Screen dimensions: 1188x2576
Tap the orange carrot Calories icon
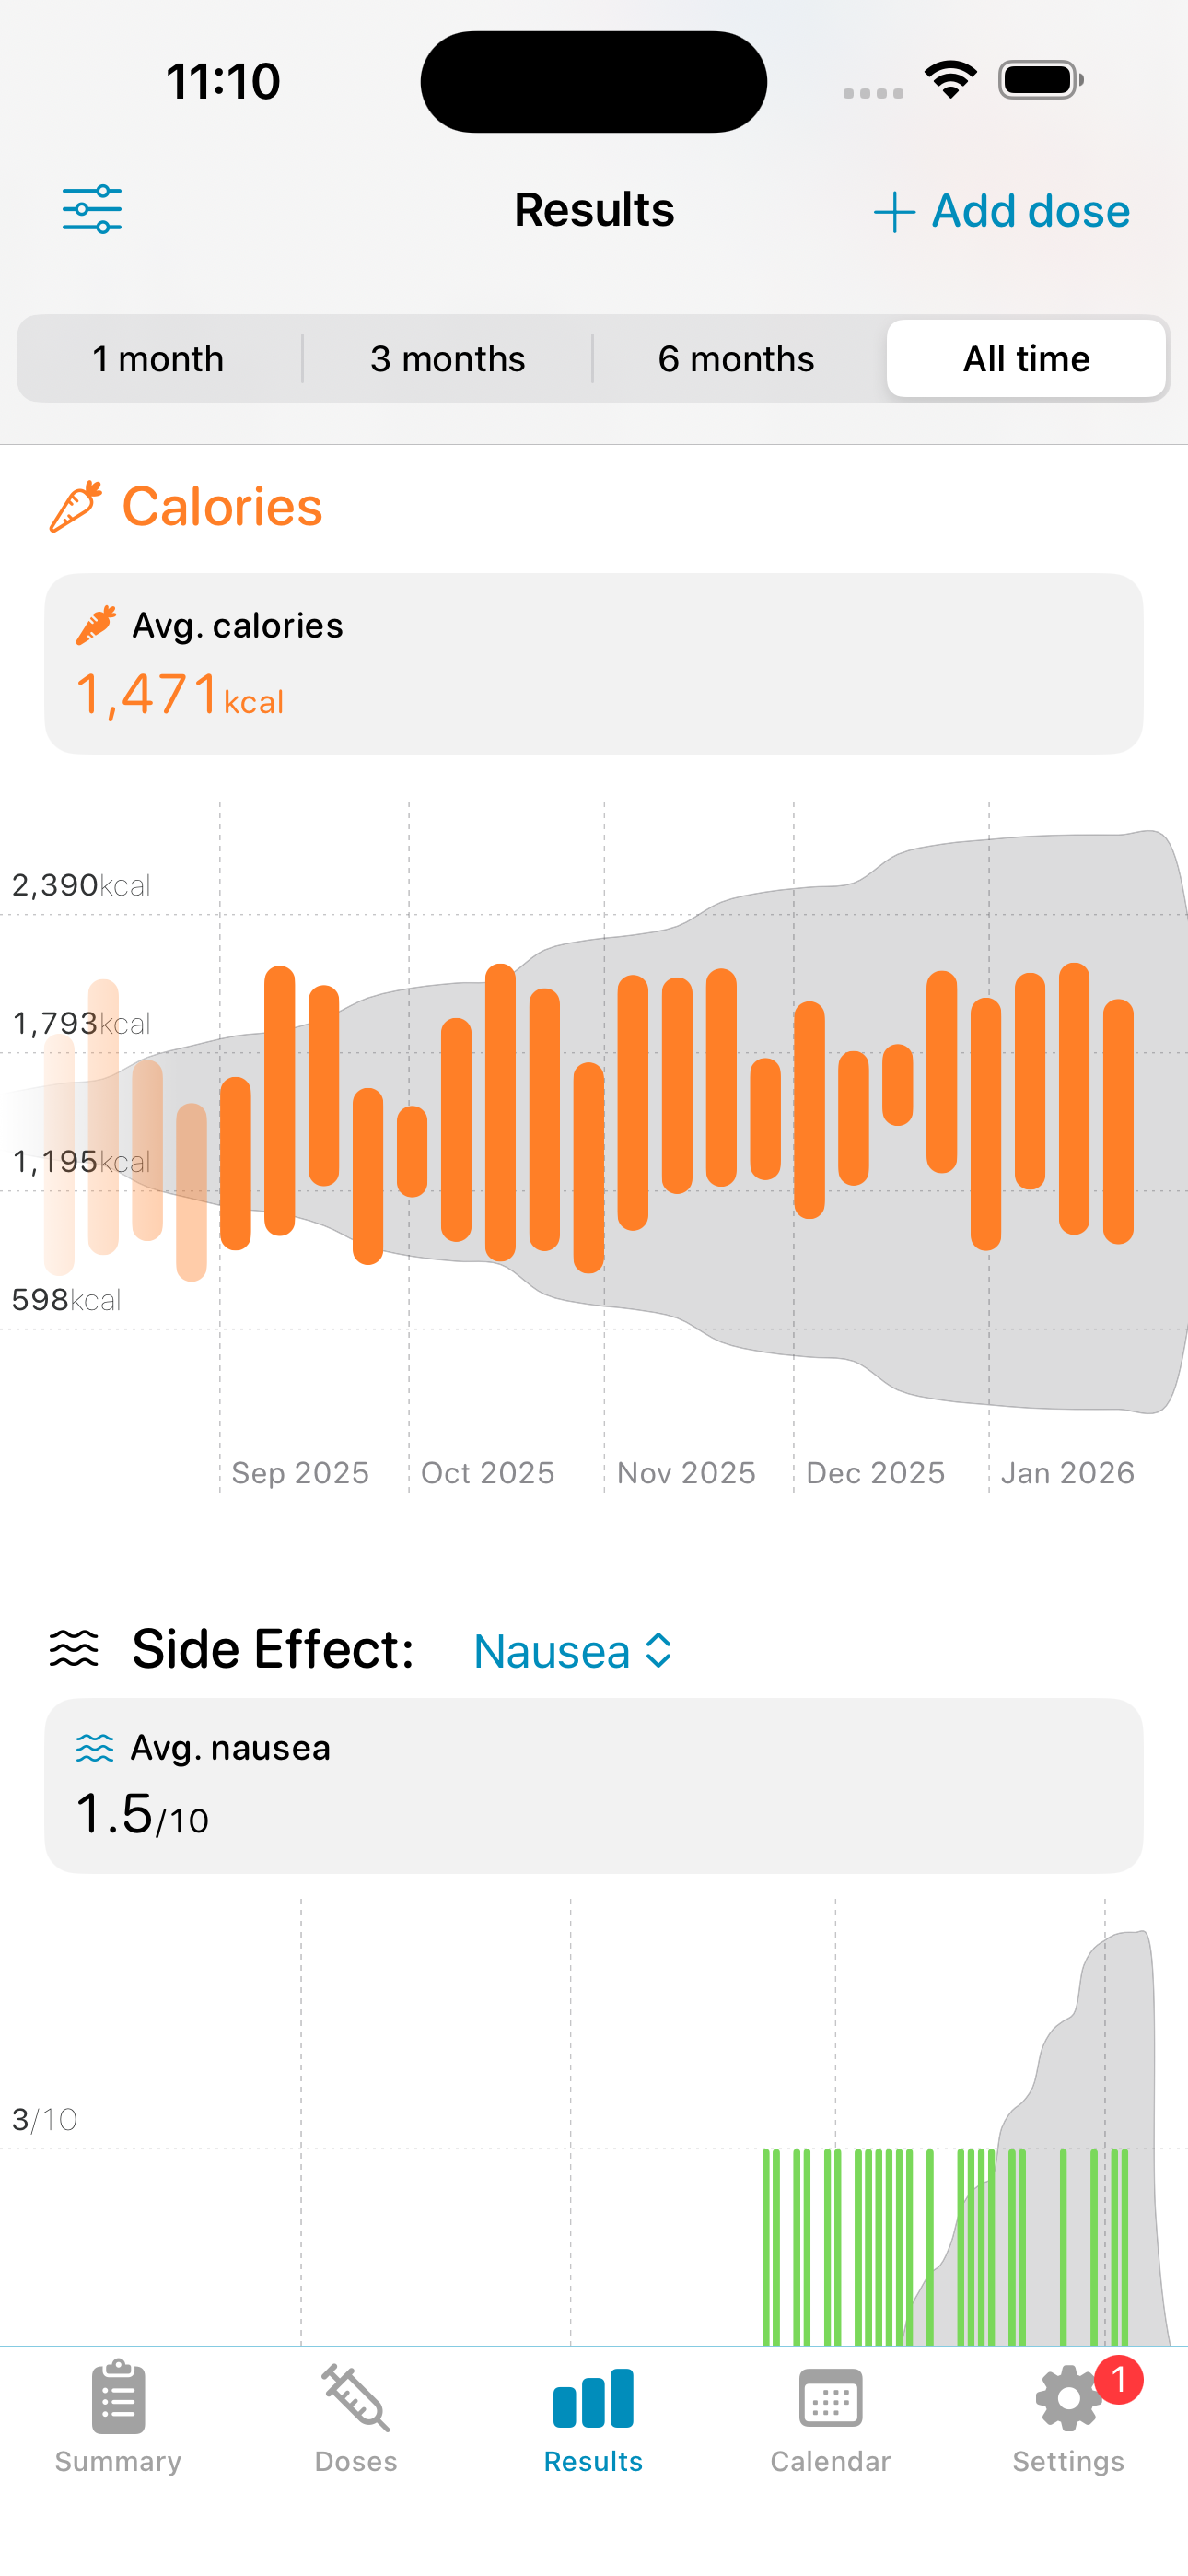76,506
